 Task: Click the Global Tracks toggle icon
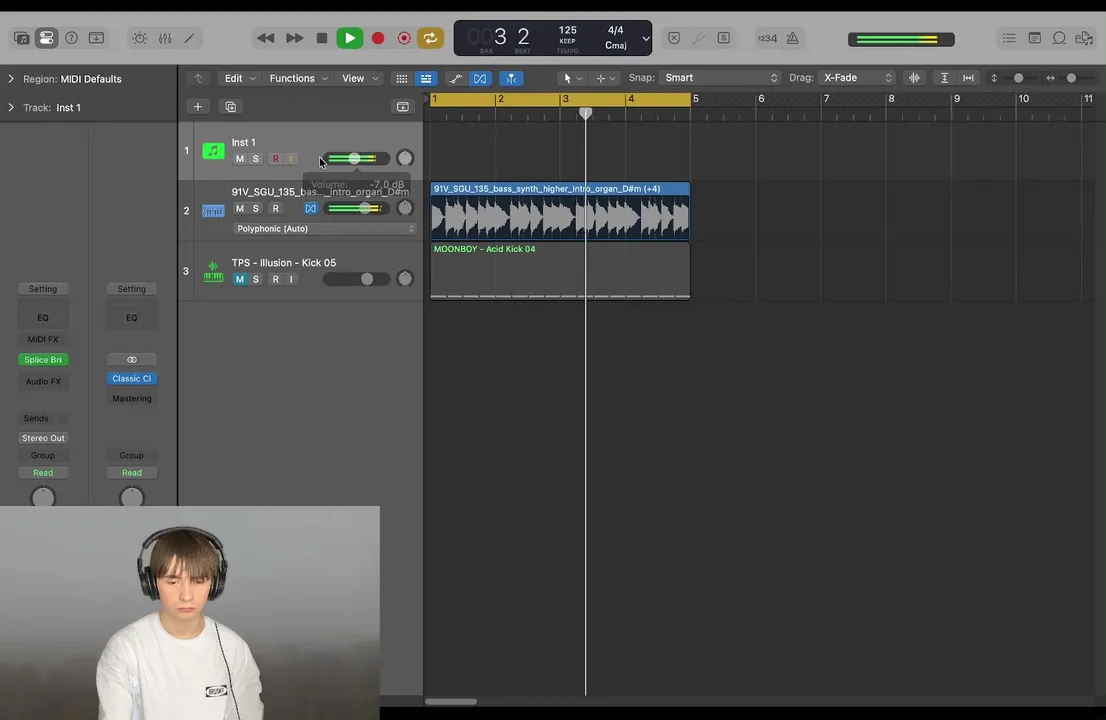coord(403,106)
